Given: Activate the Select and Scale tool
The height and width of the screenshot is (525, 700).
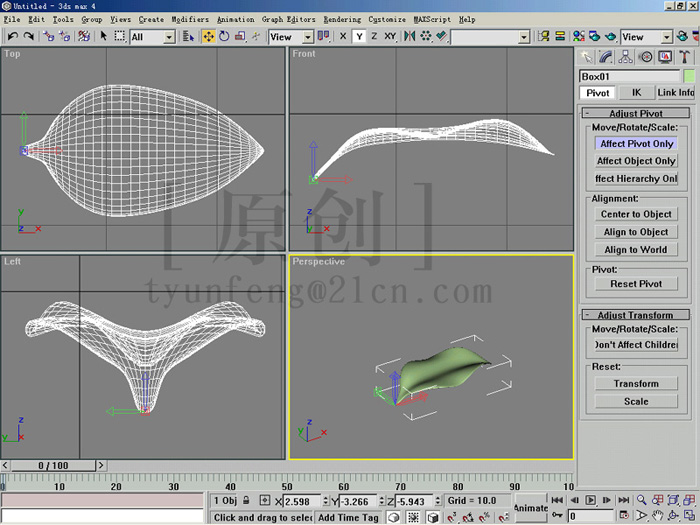Looking at the screenshot, I should click(x=240, y=37).
